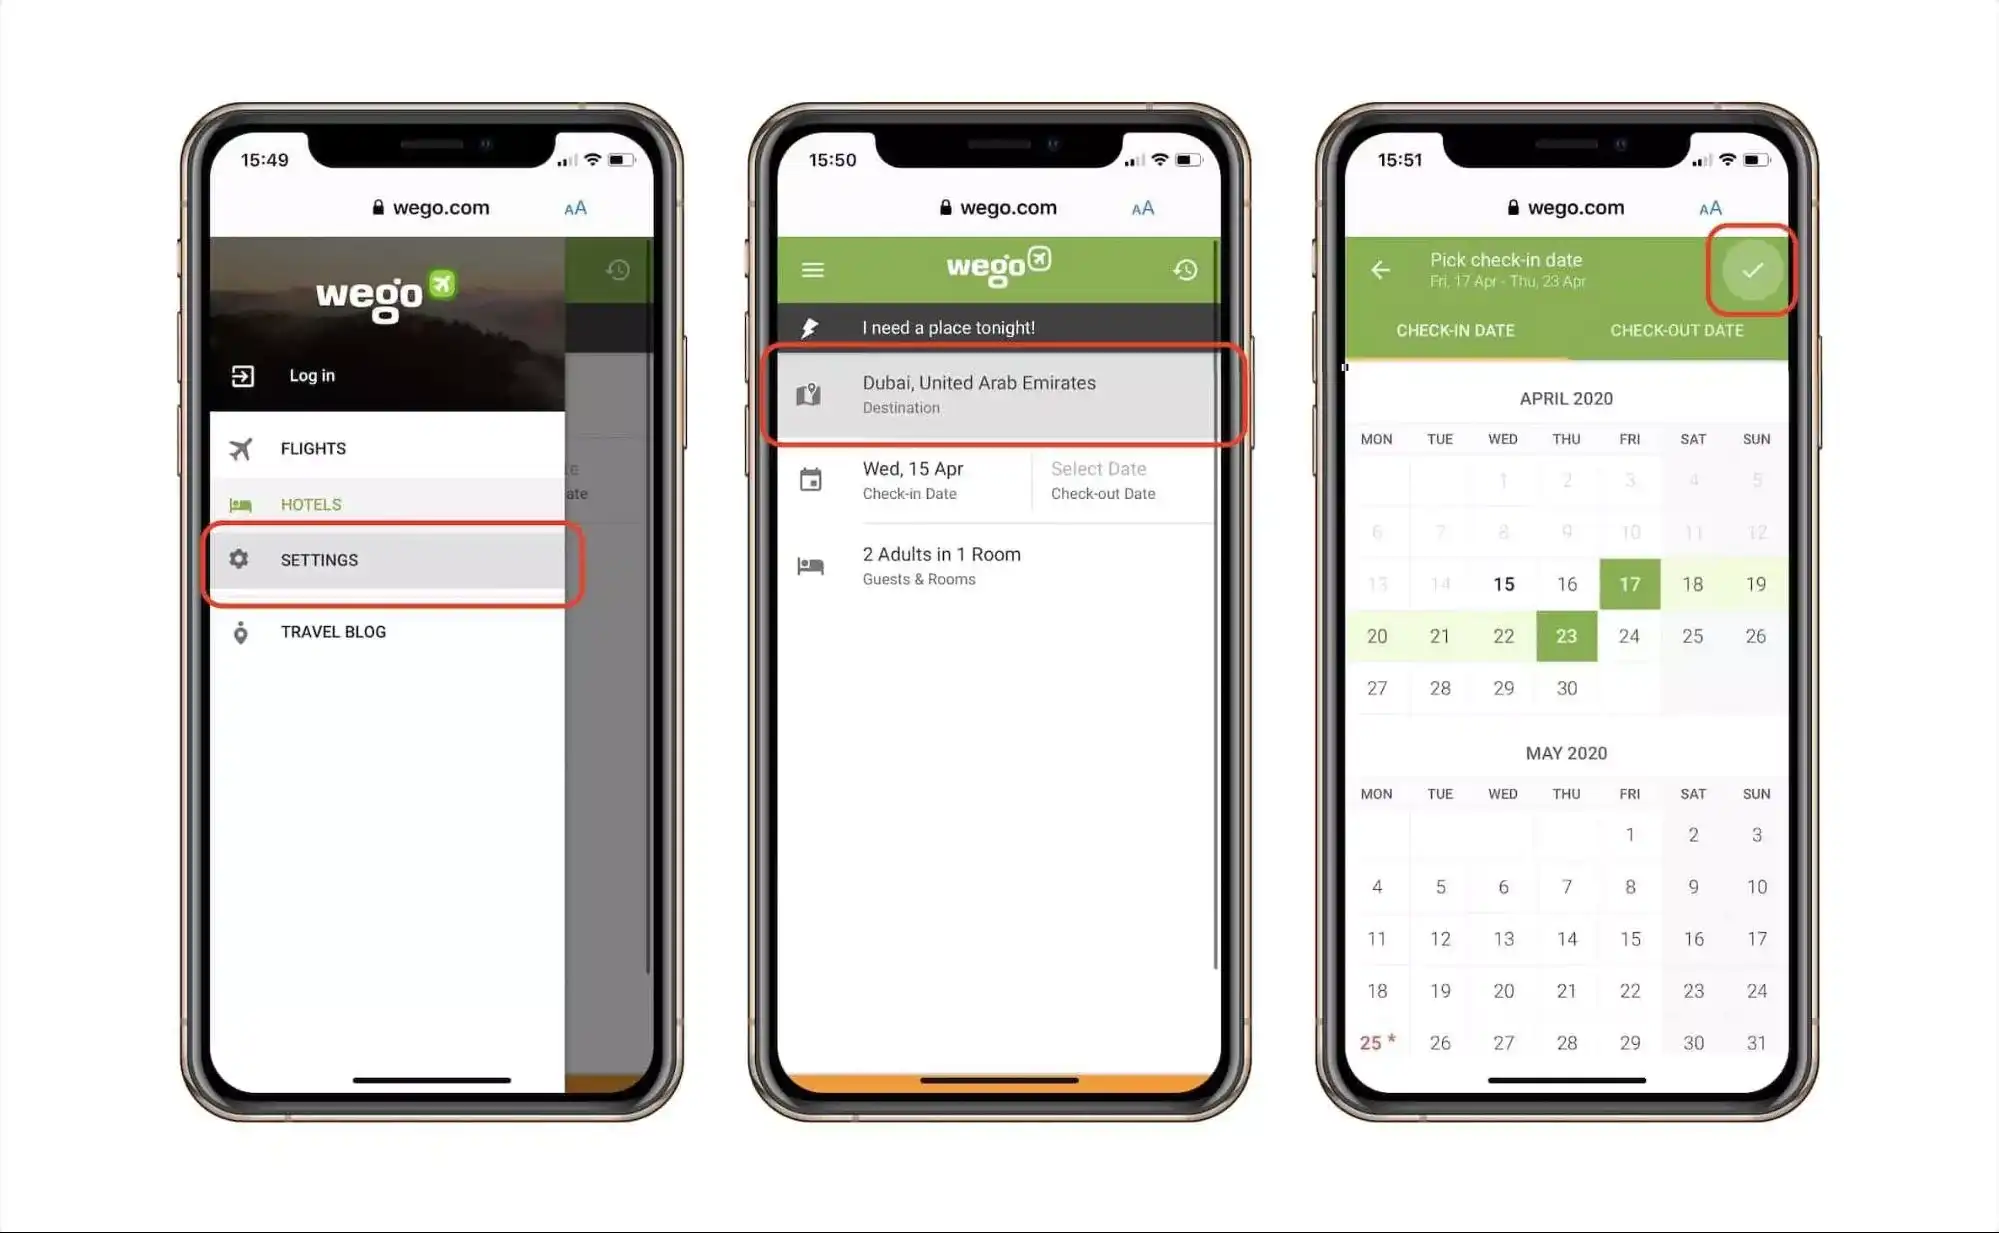Click the green checkmark confirm icon
Image resolution: width=1999 pixels, height=1233 pixels.
(1749, 270)
